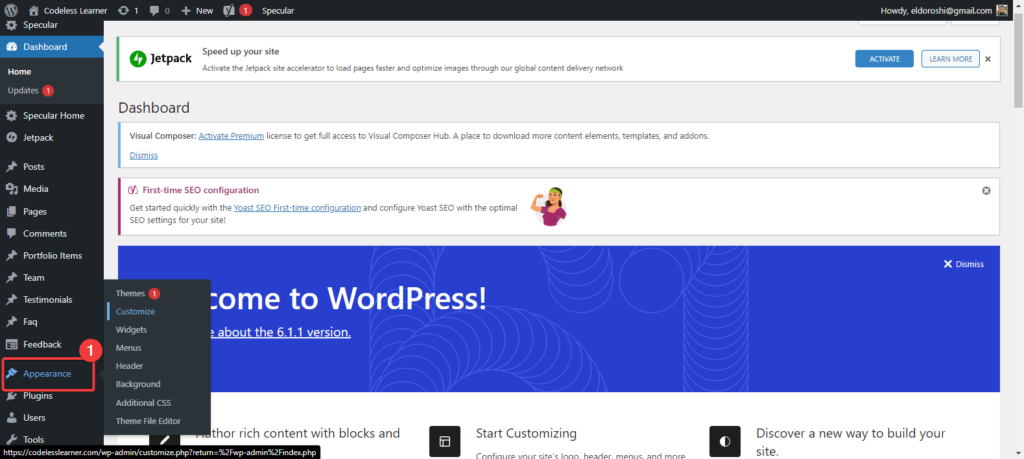This screenshot has height=459, width=1024.
Task: Select Background in Appearance submenu
Action: [138, 385]
